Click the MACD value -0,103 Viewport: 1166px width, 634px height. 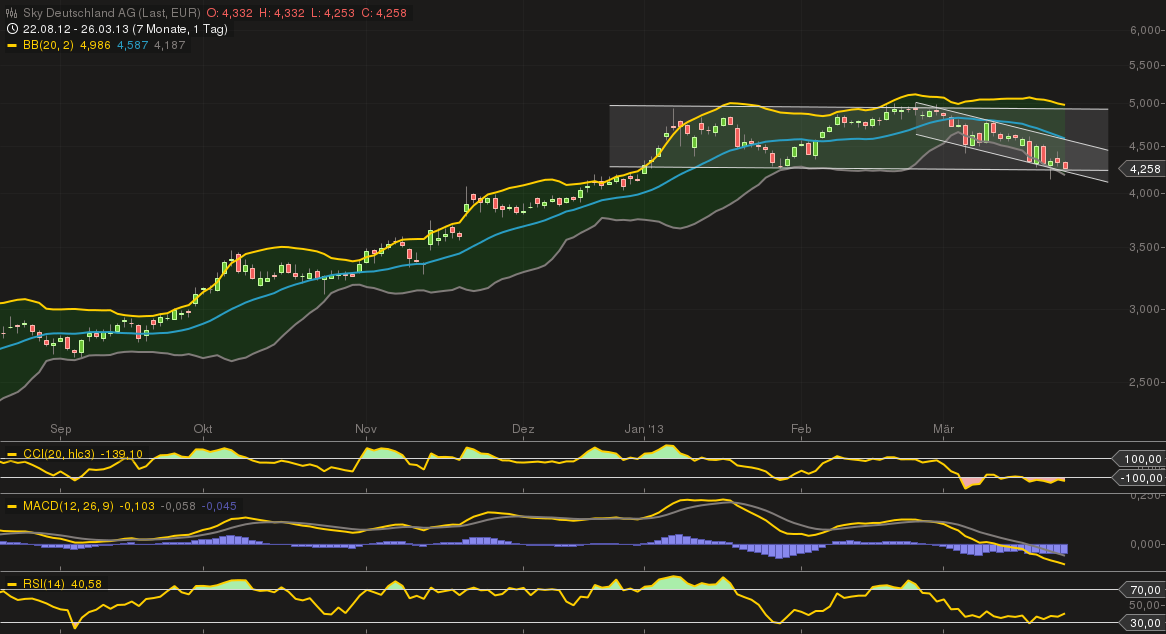tap(137, 506)
